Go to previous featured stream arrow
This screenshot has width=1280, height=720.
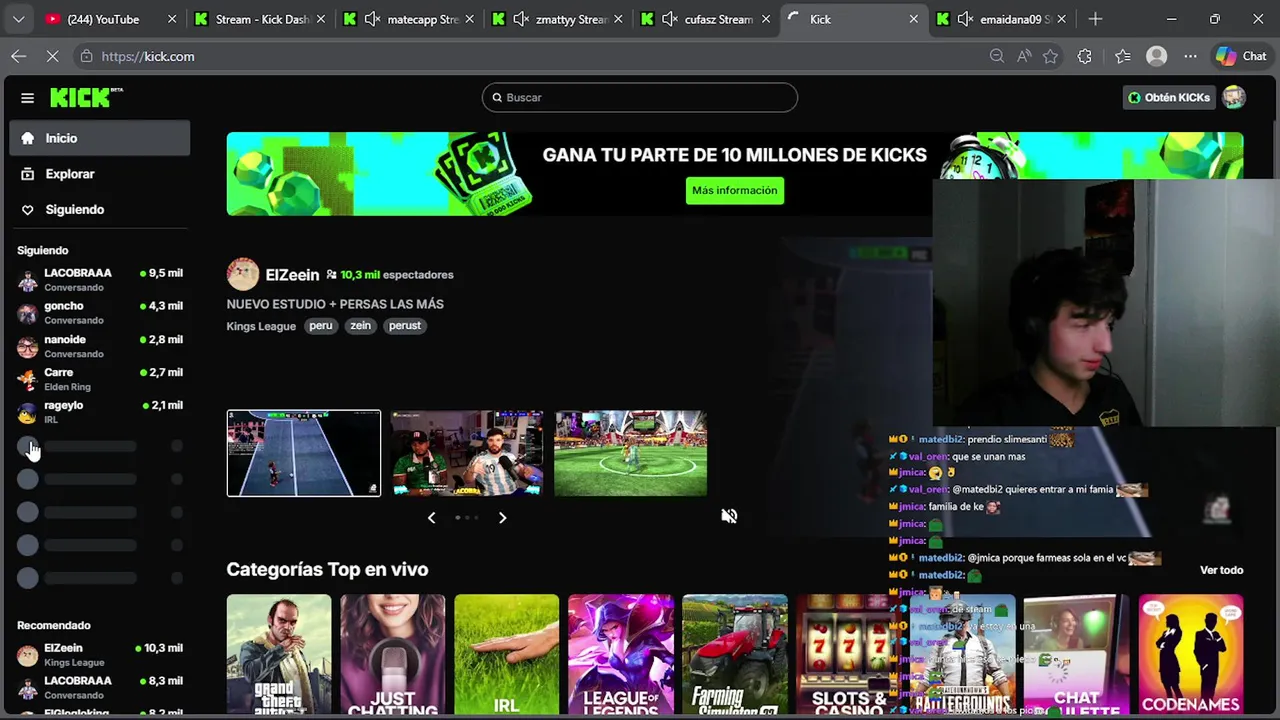pos(431,517)
